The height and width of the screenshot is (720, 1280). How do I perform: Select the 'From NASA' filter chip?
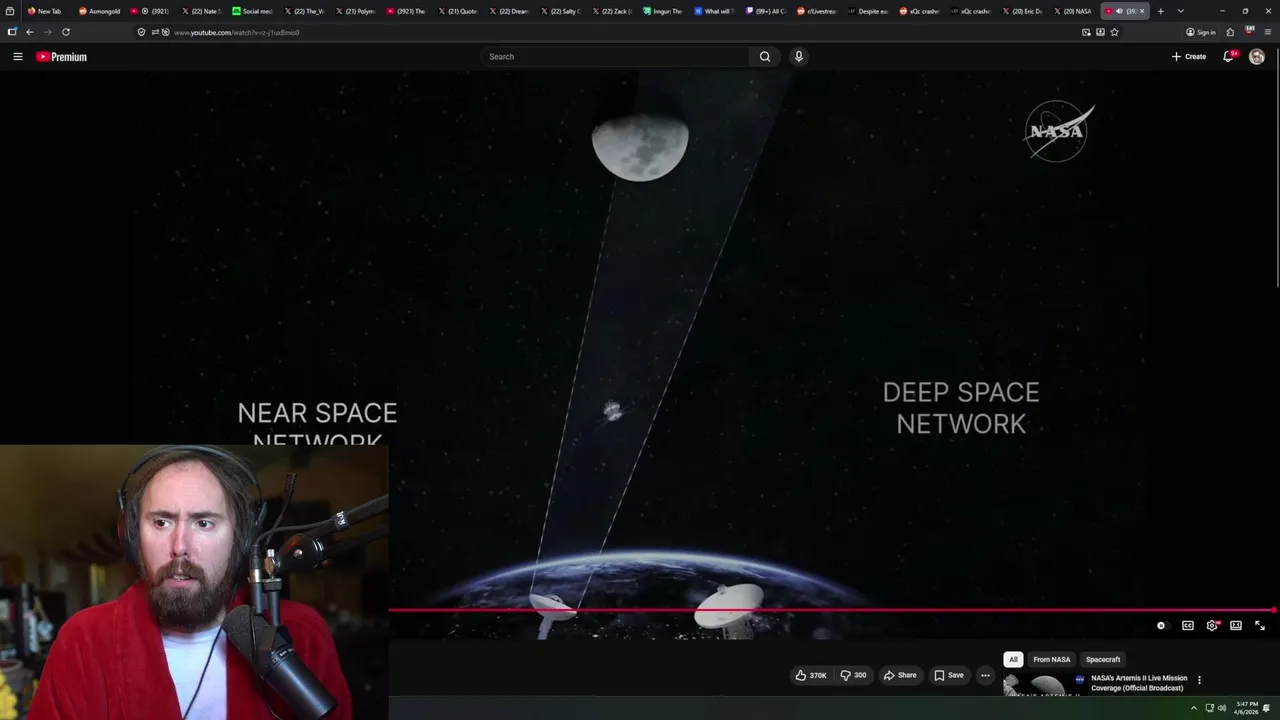(1051, 660)
